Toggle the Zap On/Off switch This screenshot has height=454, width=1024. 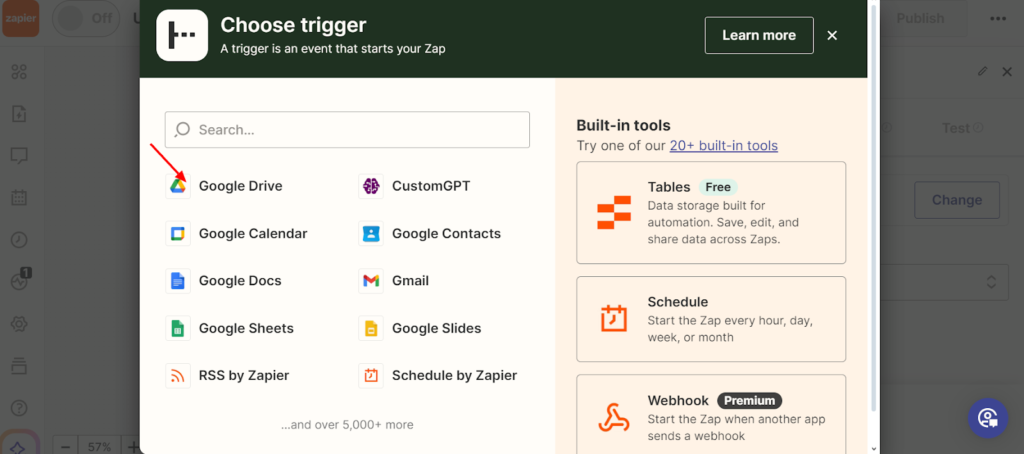click(x=86, y=18)
